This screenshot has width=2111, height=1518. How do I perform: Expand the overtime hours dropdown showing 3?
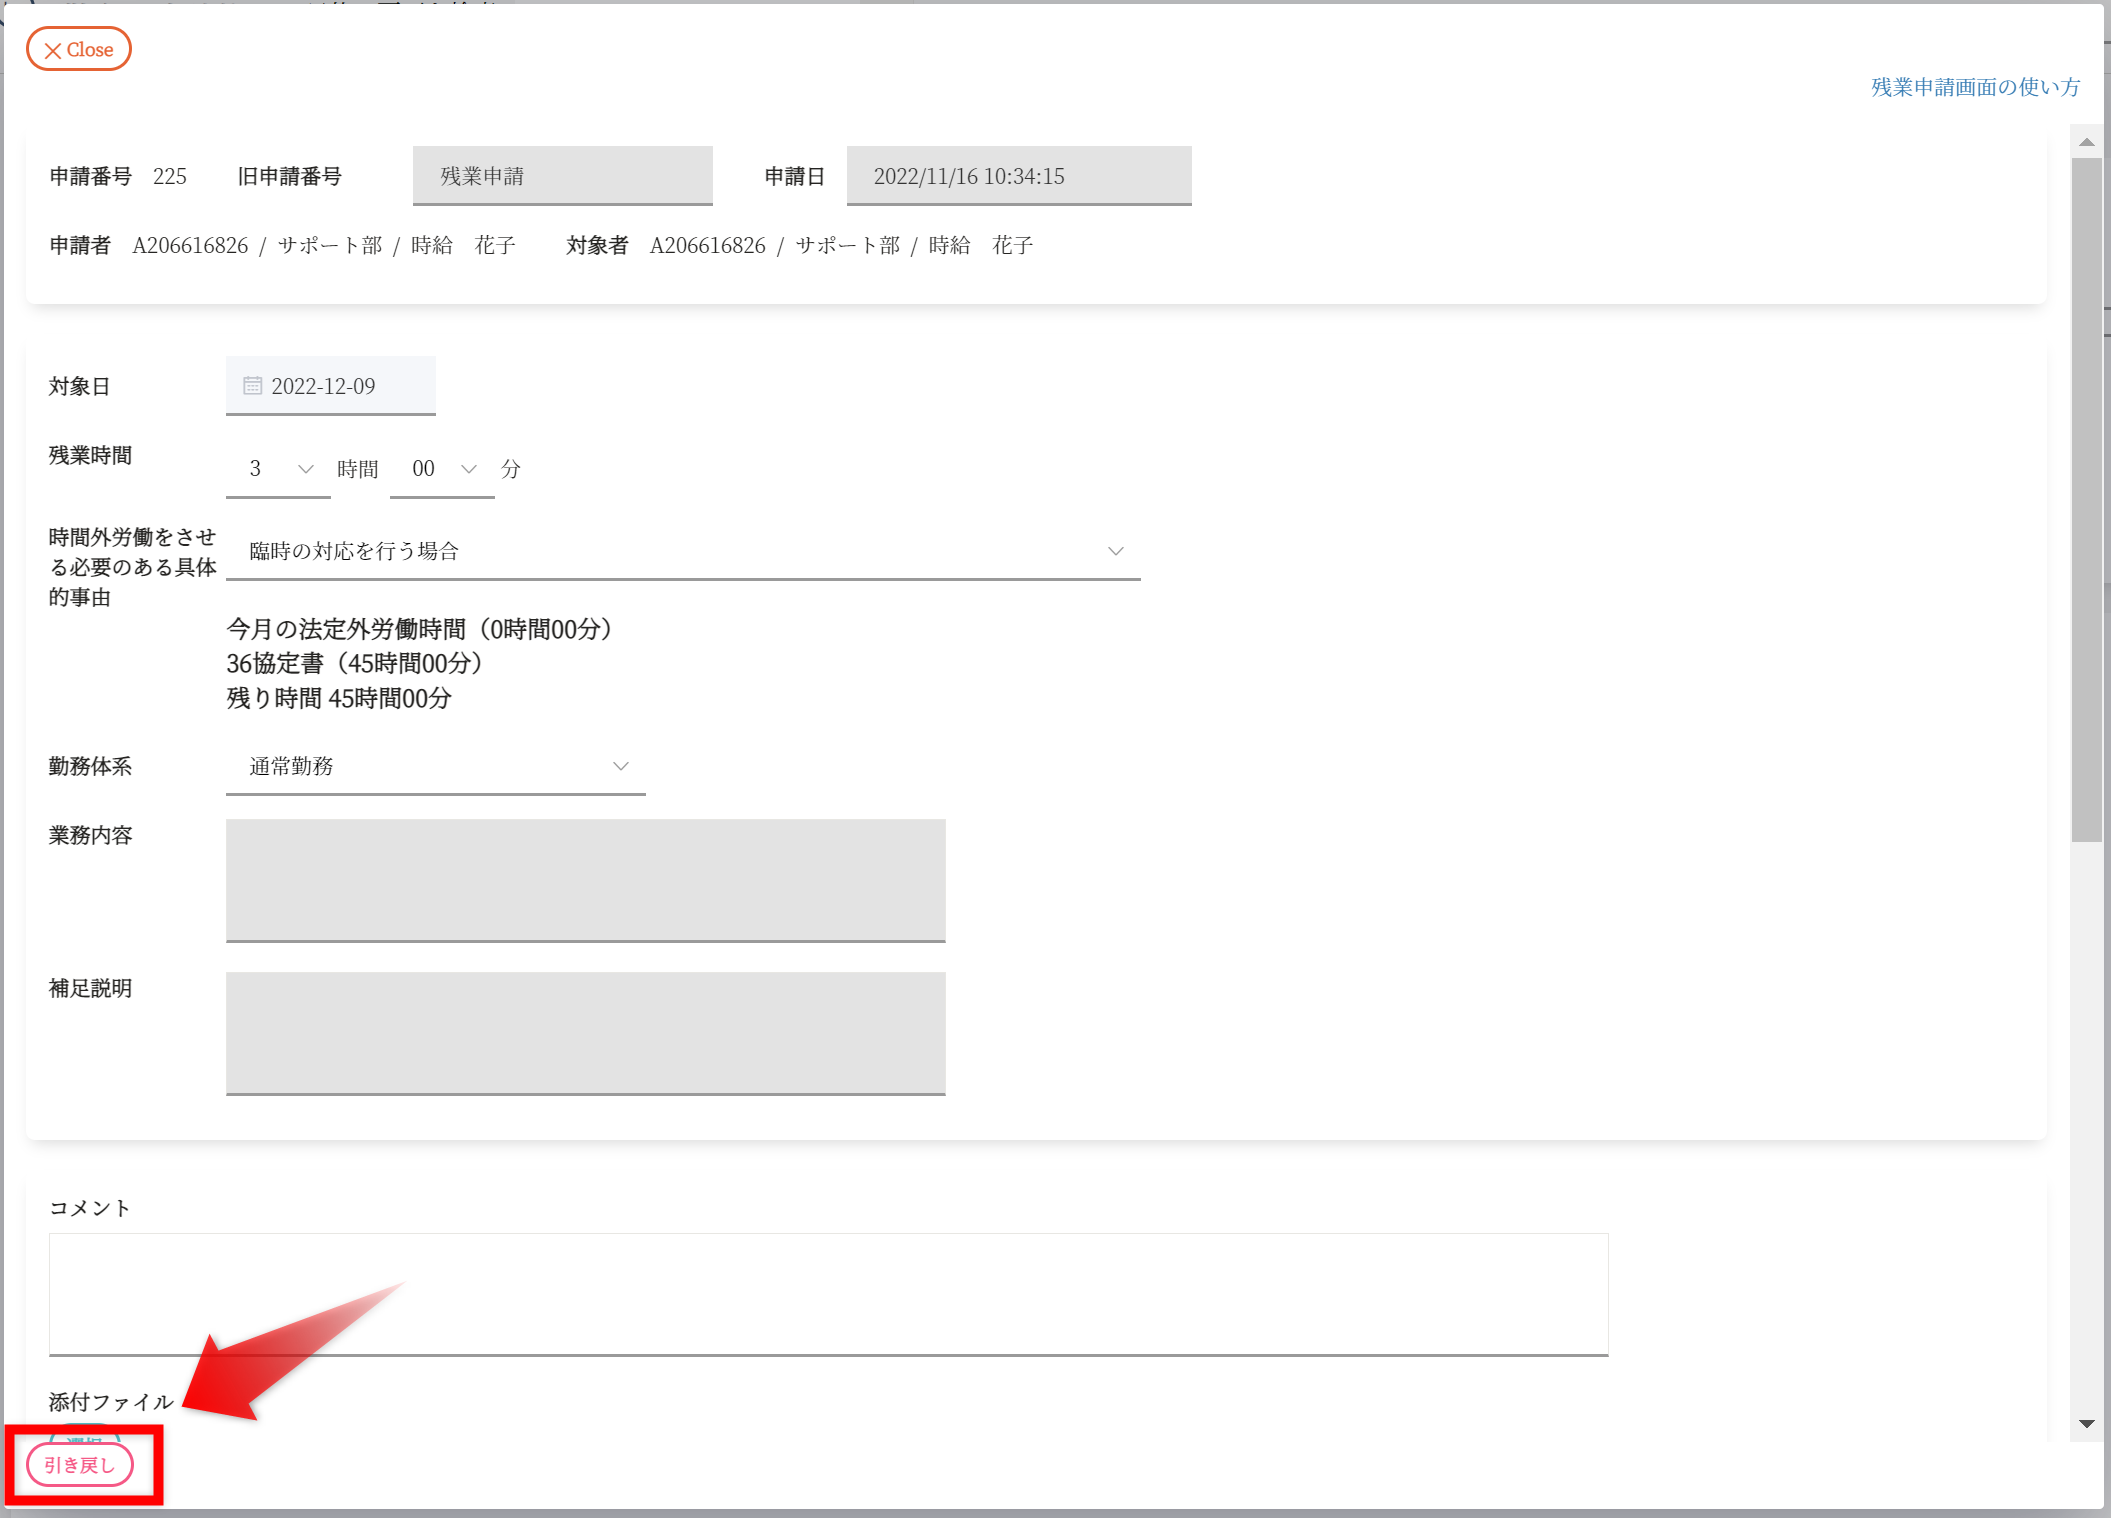(277, 469)
